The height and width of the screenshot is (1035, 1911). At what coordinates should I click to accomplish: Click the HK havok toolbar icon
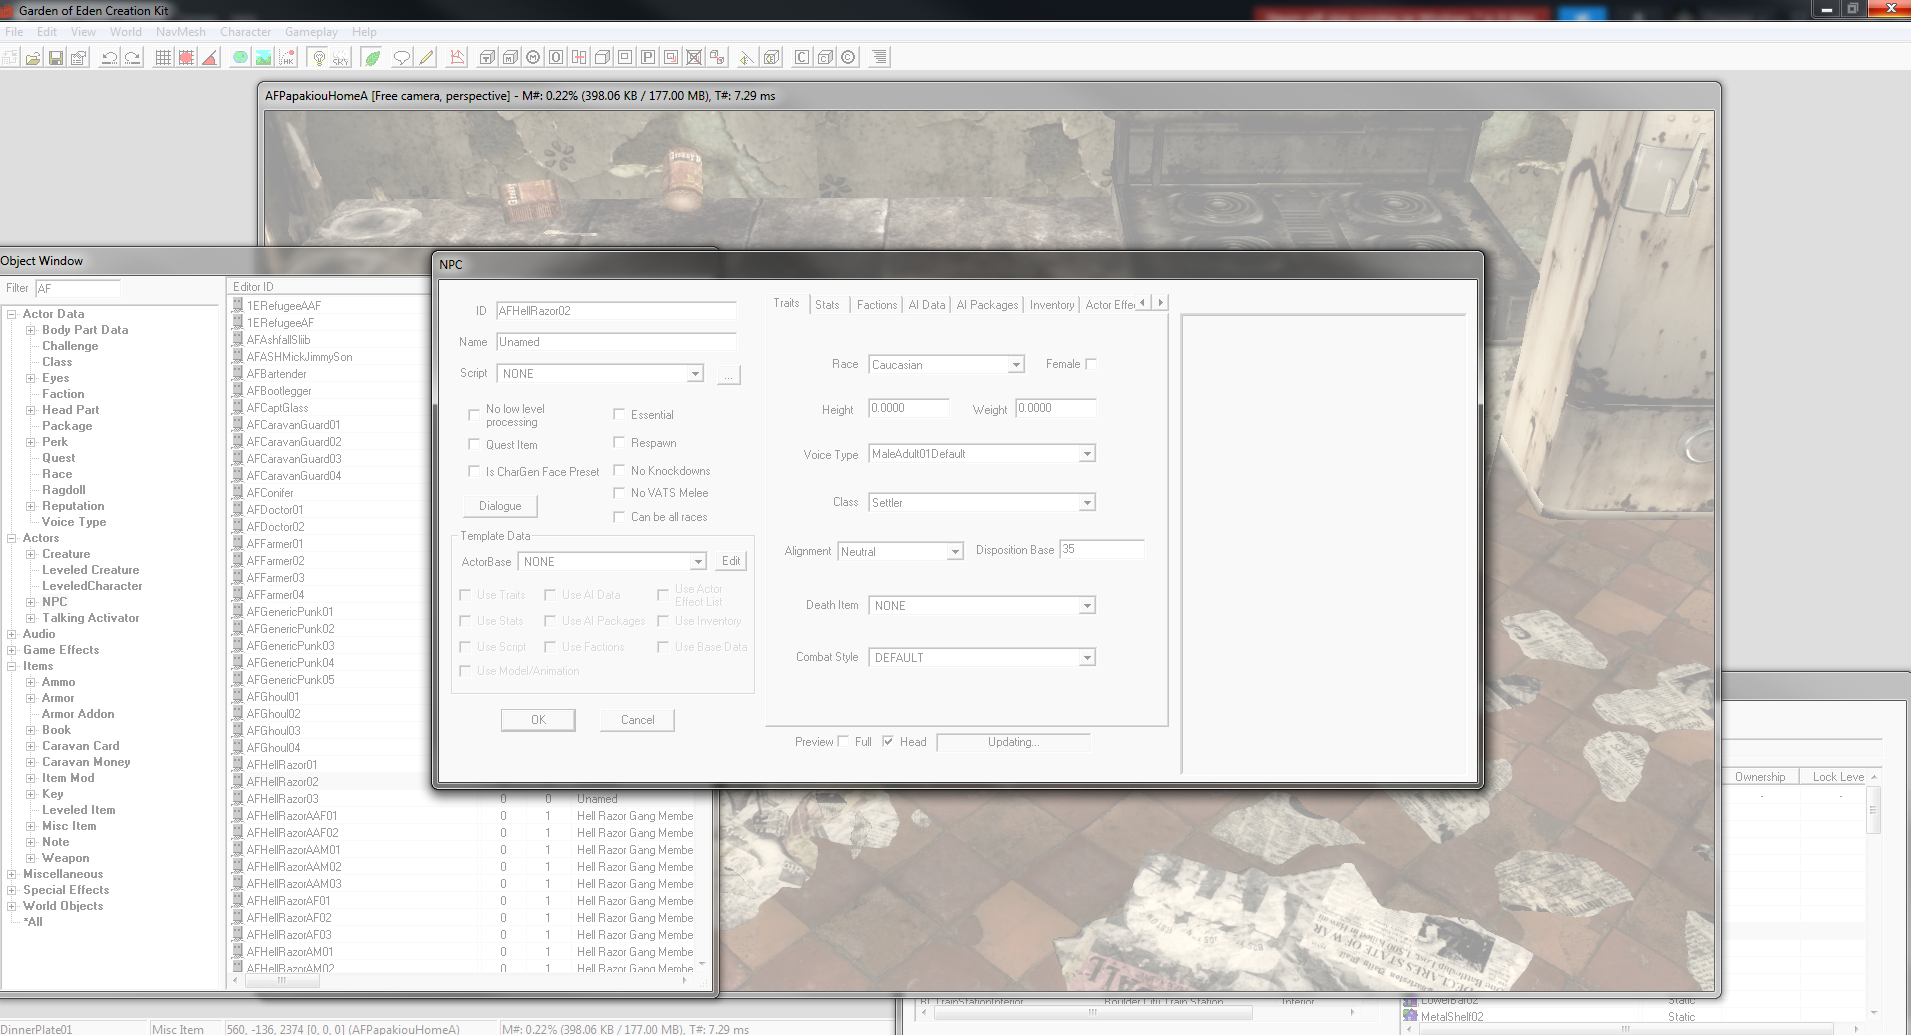pyautogui.click(x=286, y=58)
